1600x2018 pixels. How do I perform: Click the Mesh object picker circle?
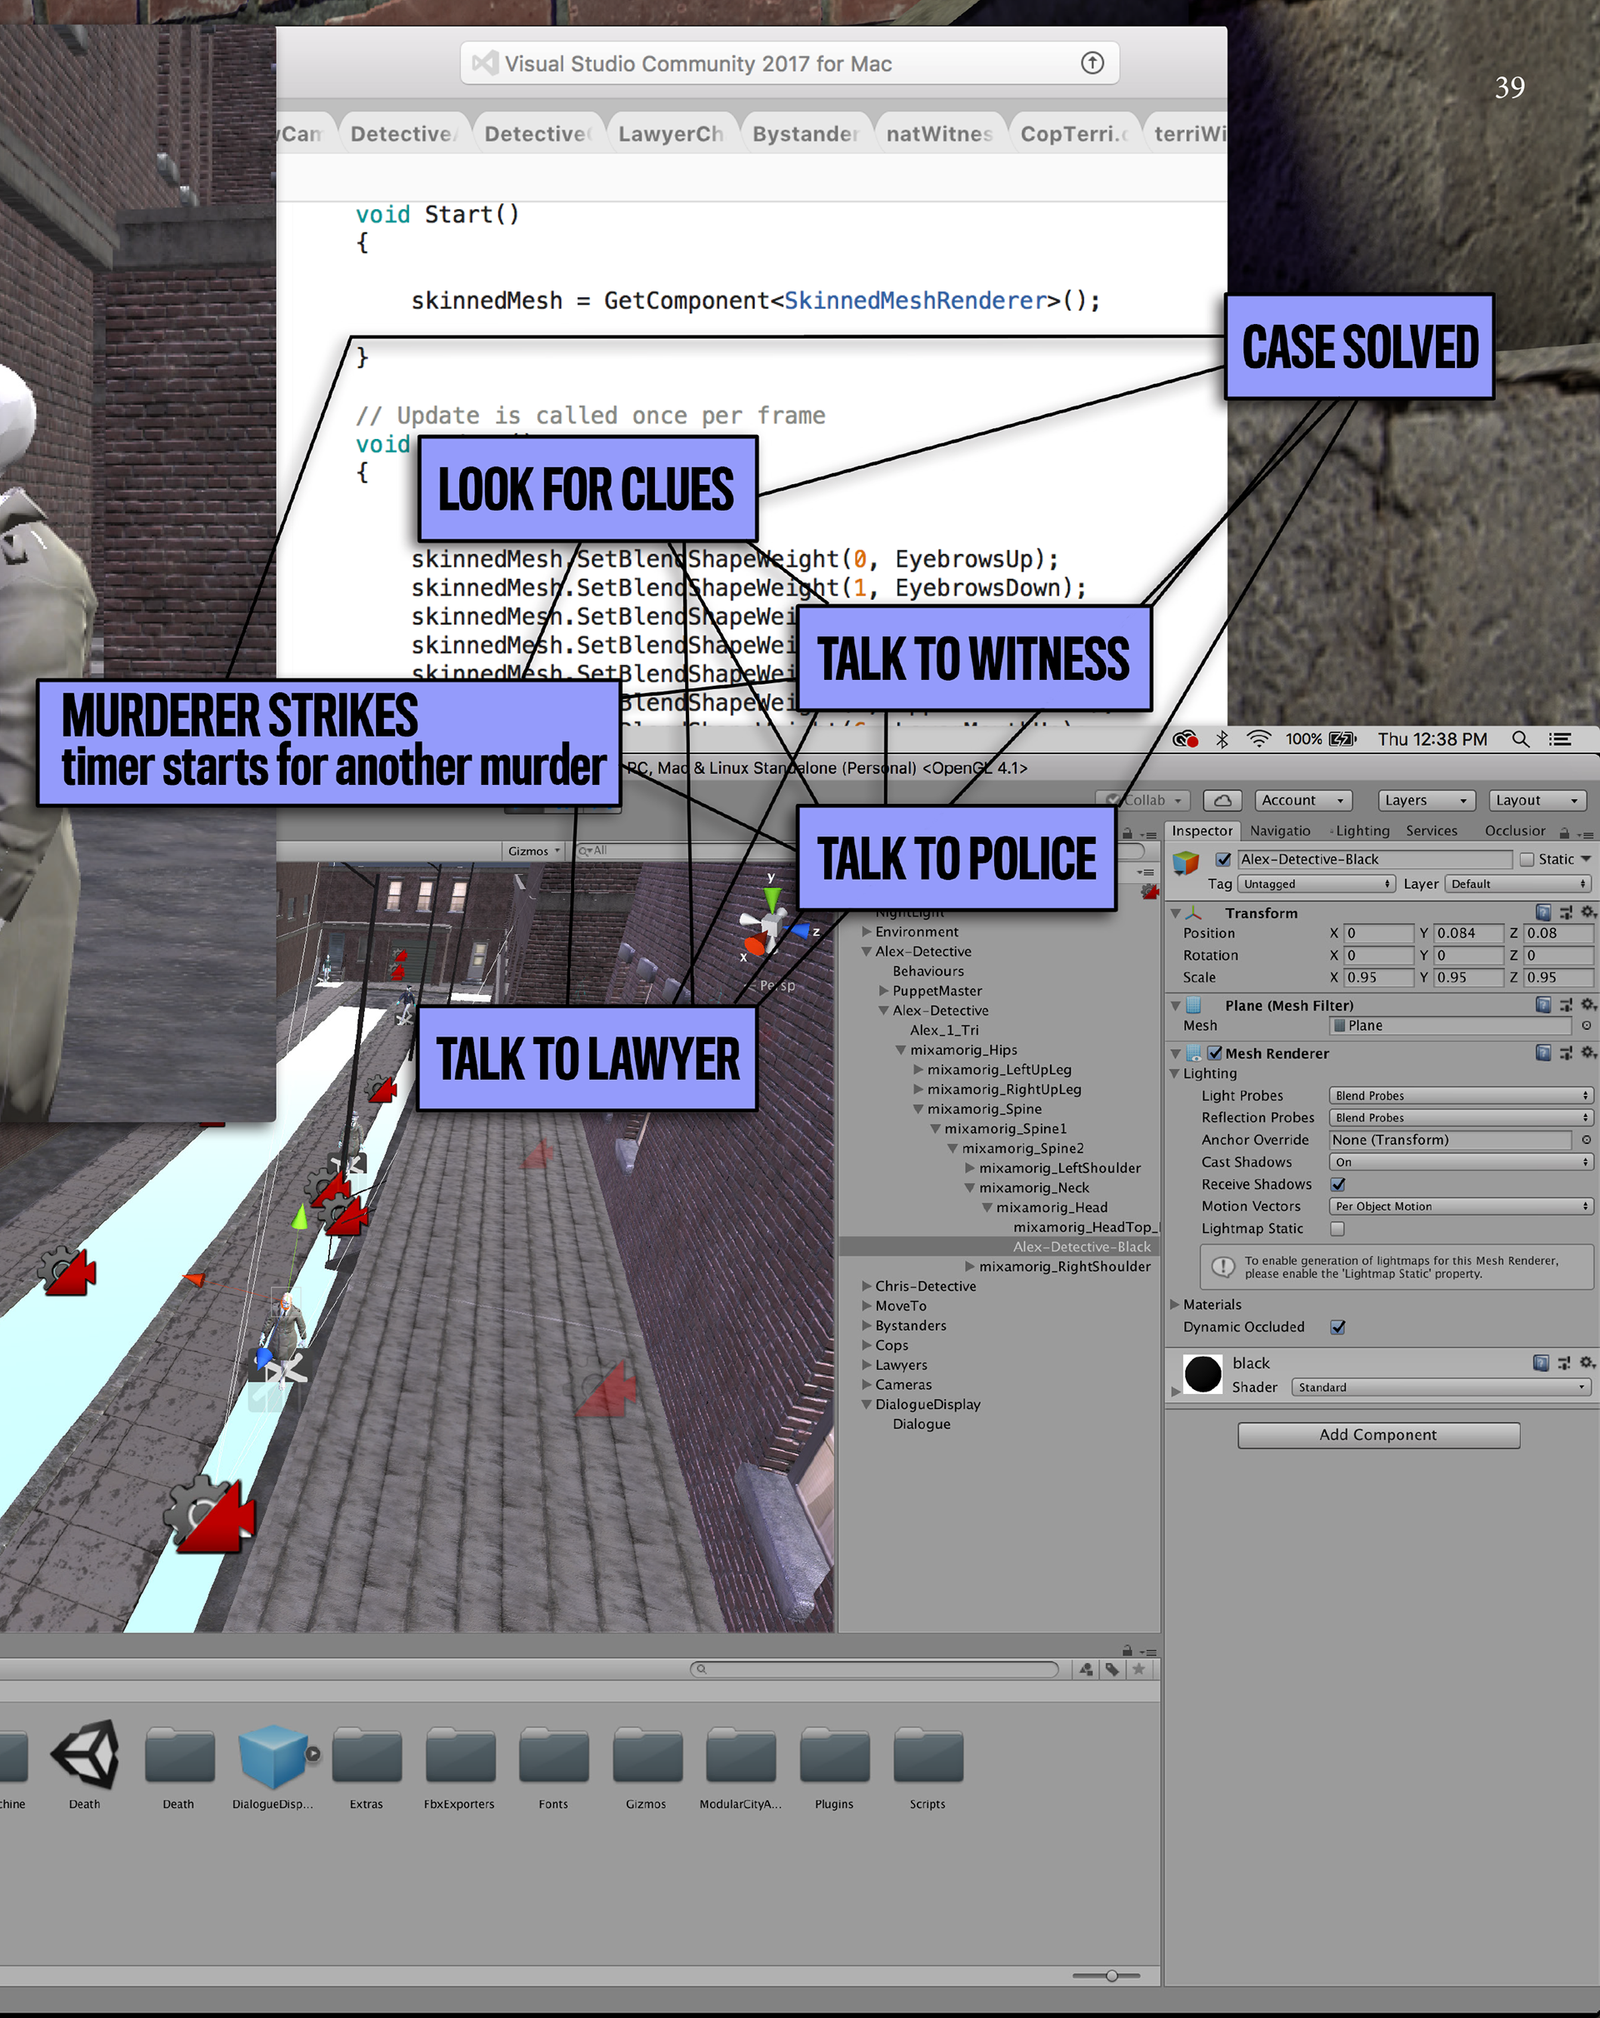[x=1586, y=1026]
